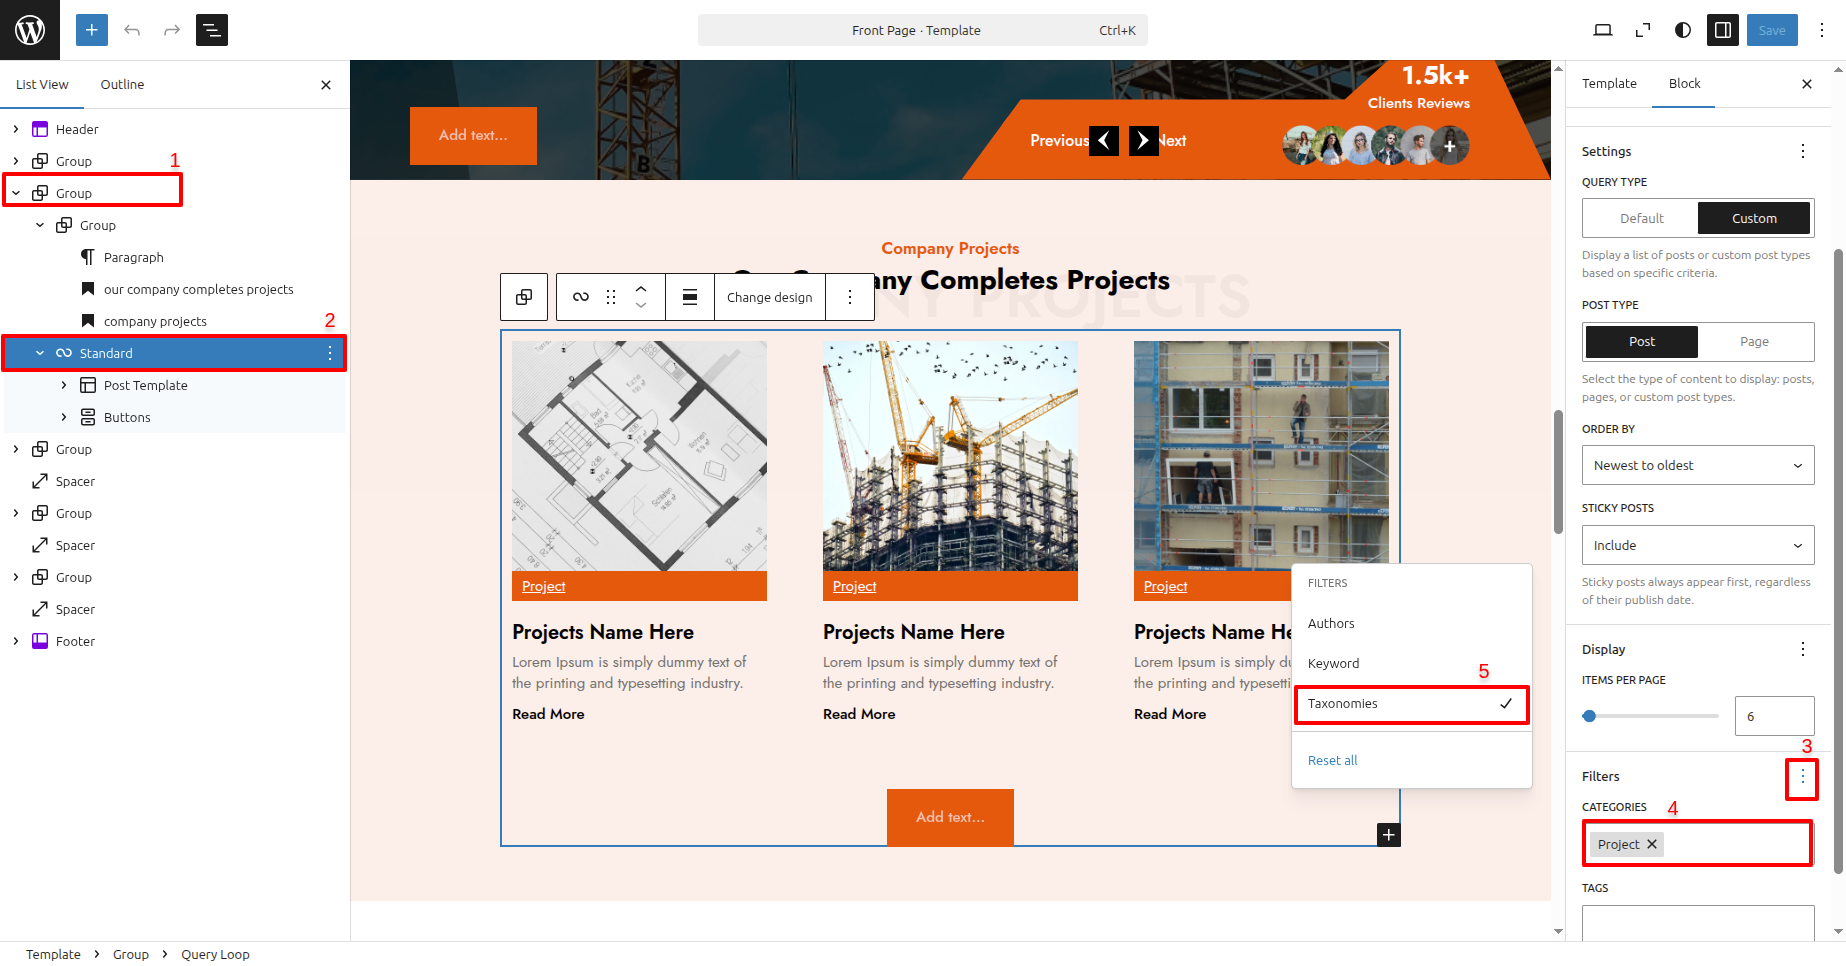Click the WordPress logo icon
Image resolution: width=1846 pixels, height=966 pixels.
[30, 30]
